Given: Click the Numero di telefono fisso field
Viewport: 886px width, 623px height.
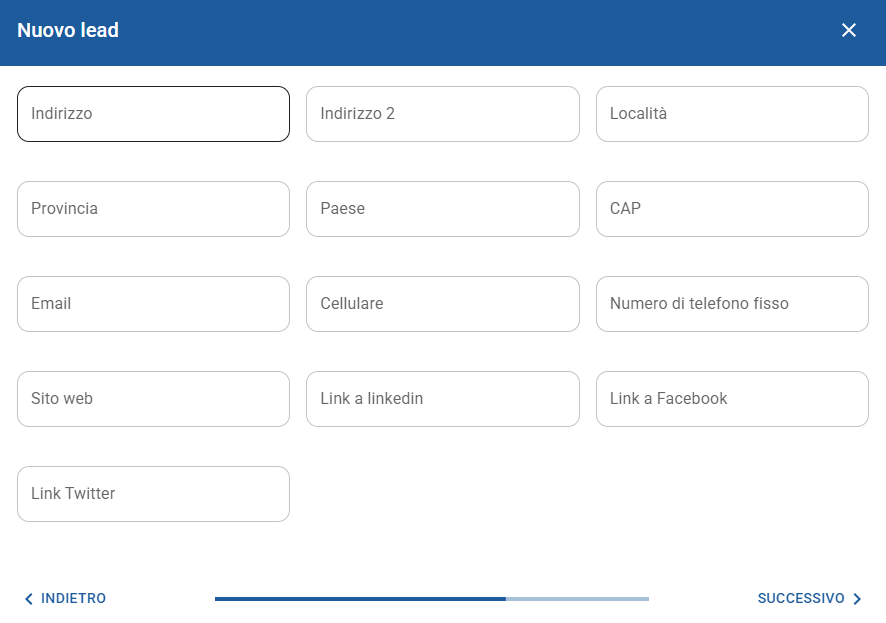Looking at the screenshot, I should [x=732, y=304].
